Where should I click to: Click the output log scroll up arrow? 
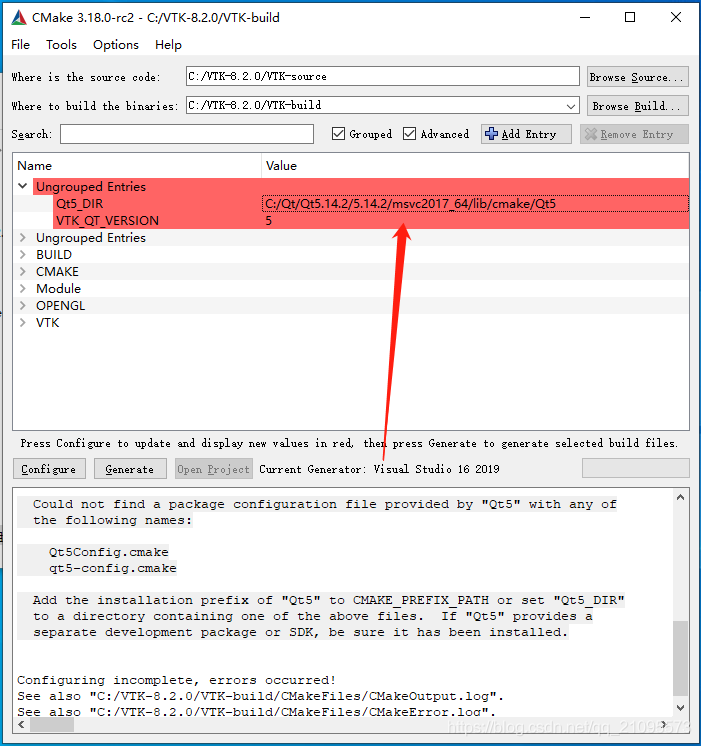click(x=681, y=497)
